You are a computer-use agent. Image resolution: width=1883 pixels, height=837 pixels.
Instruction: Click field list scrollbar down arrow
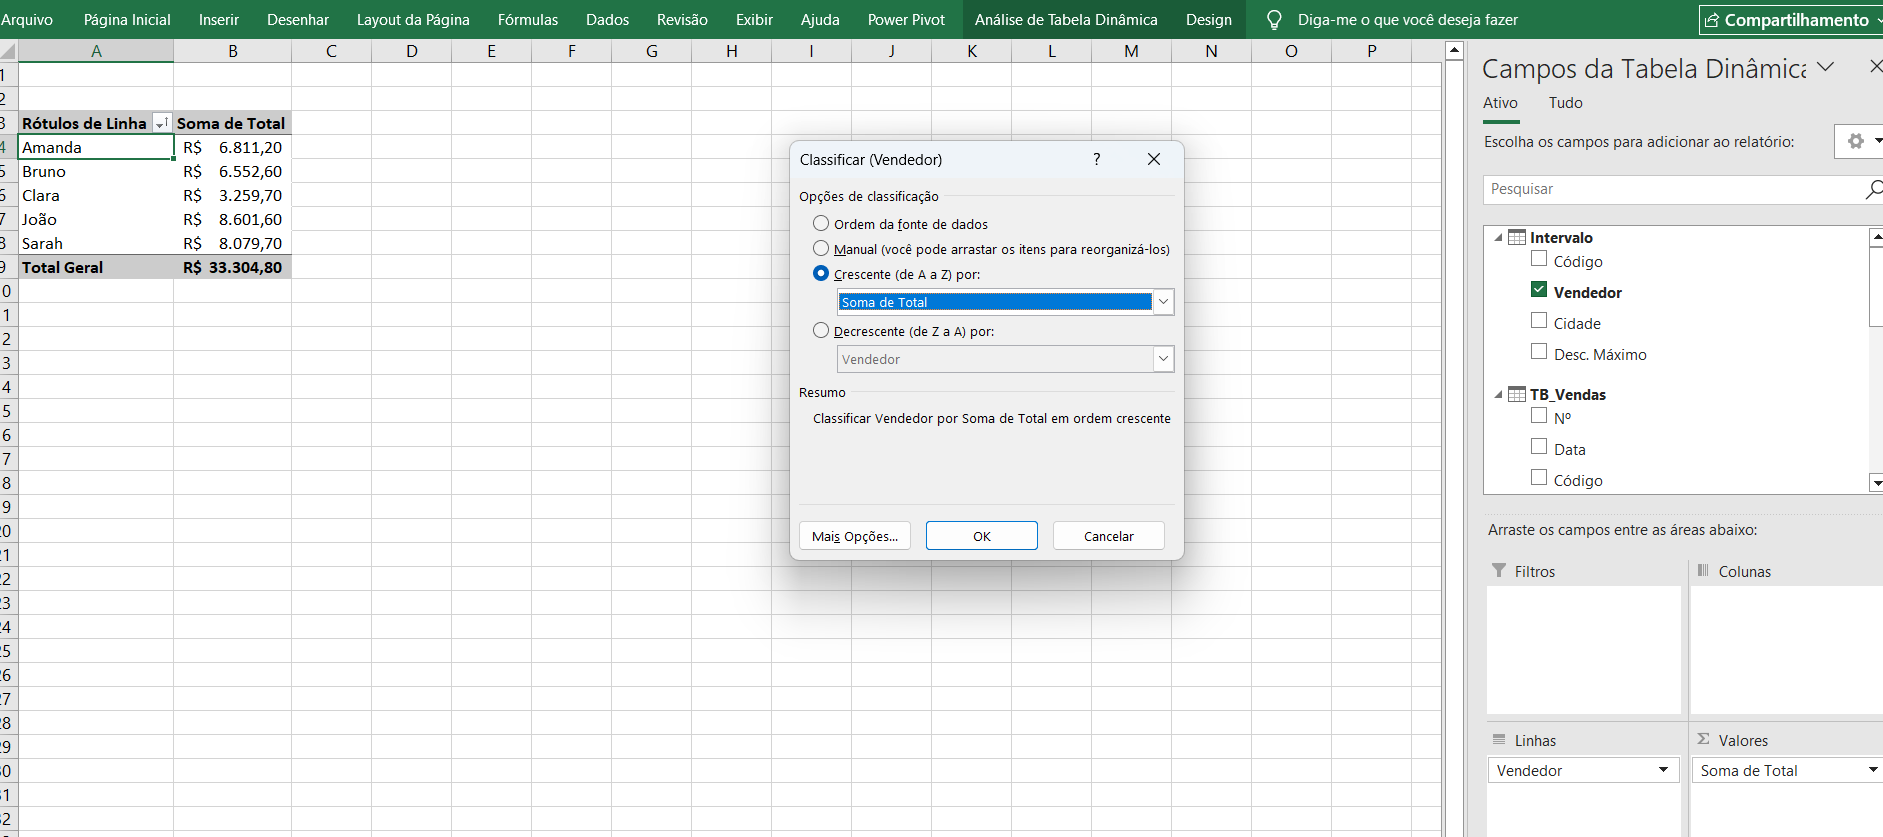(x=1876, y=483)
